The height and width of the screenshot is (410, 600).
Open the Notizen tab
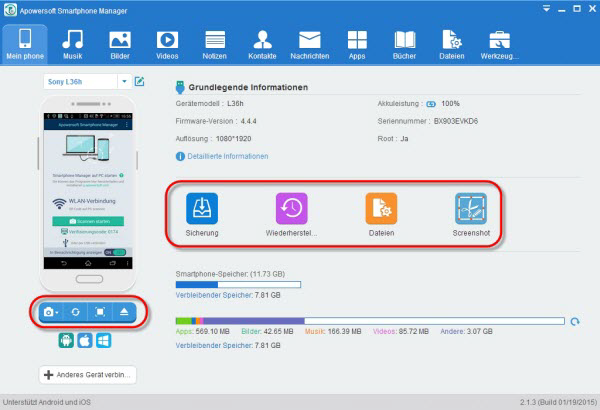click(x=215, y=44)
